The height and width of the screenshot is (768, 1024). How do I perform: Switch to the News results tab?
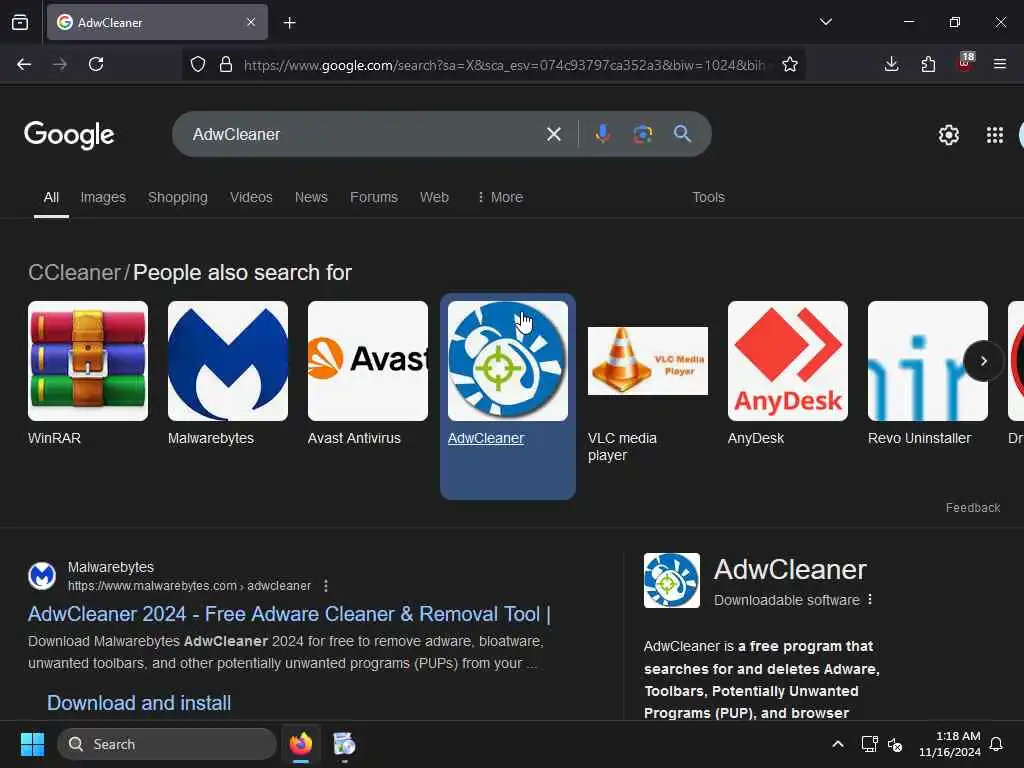pos(311,197)
